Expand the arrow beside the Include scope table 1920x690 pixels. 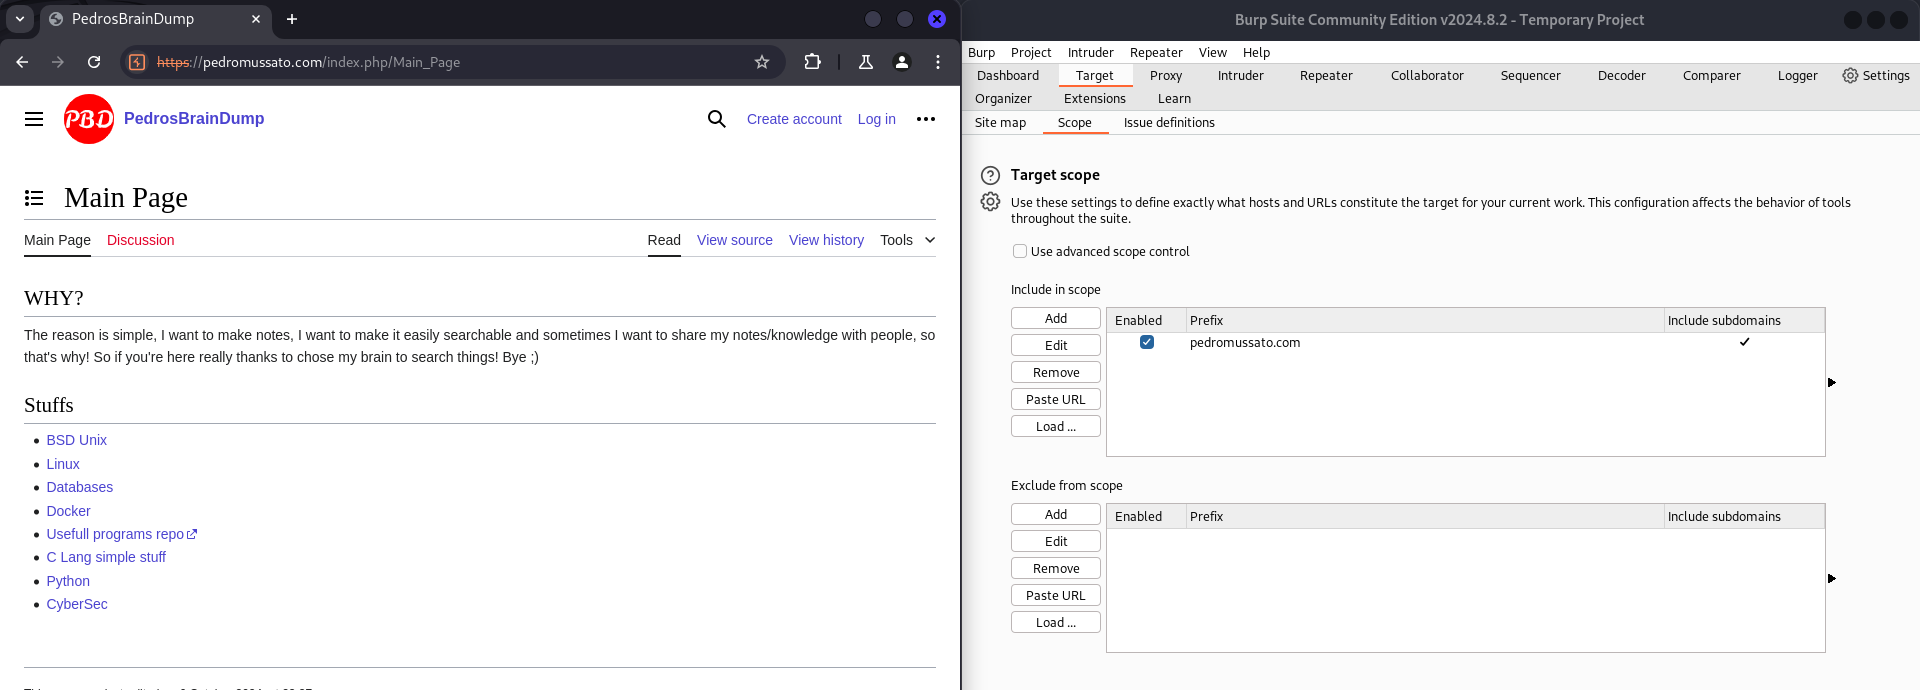tap(1831, 383)
